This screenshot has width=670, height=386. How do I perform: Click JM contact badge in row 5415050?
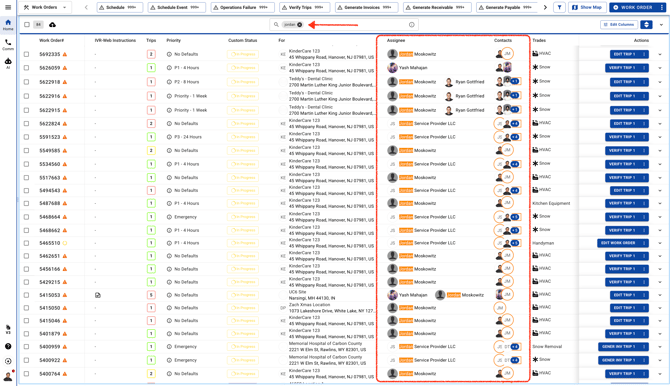[x=500, y=308]
